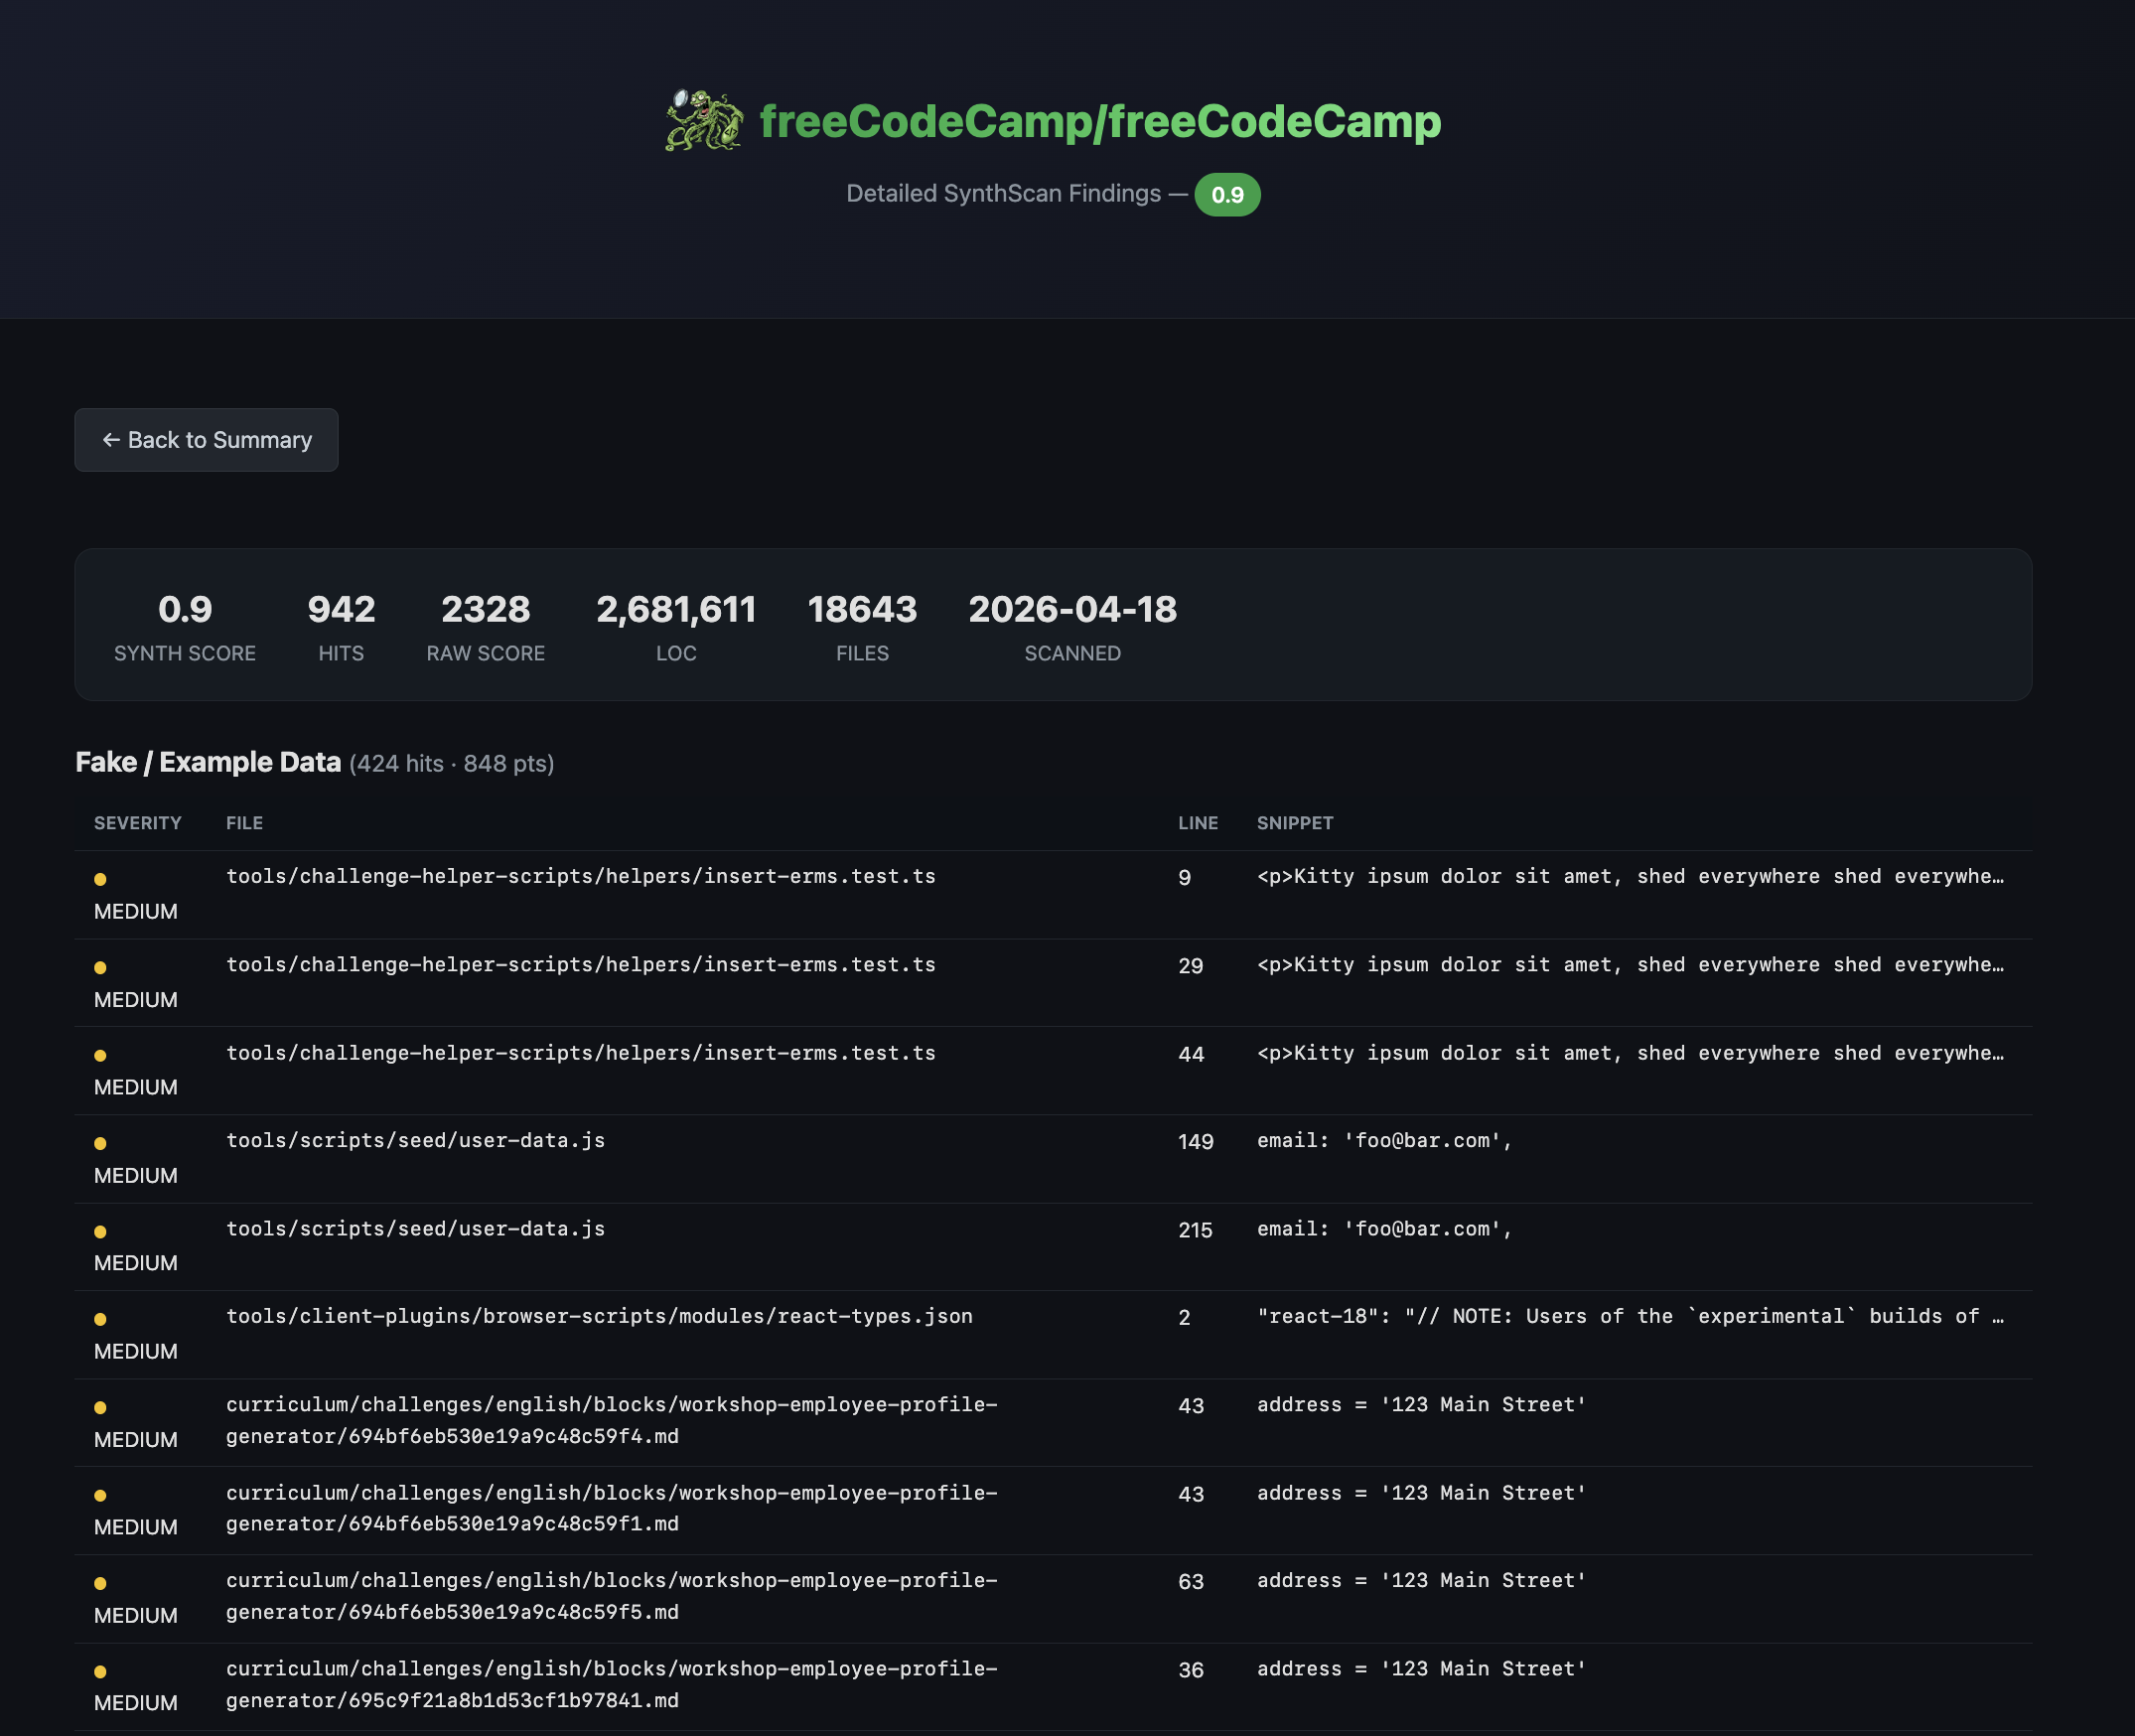
Task: Click file path ending 694bf6eb530e19a9c48c59f5.md
Action: tap(612, 1596)
